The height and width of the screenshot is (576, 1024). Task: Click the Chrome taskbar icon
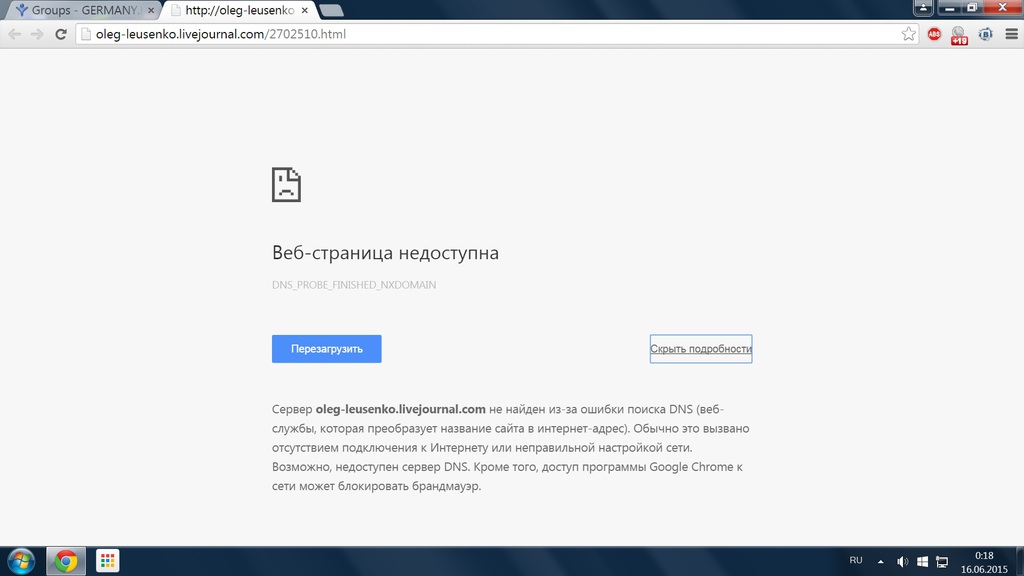point(65,561)
